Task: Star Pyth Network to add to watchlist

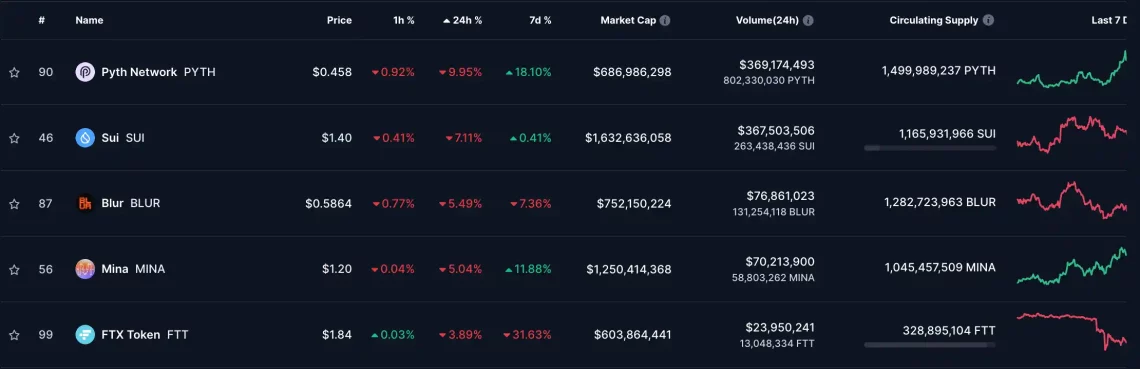Action: tap(14, 73)
